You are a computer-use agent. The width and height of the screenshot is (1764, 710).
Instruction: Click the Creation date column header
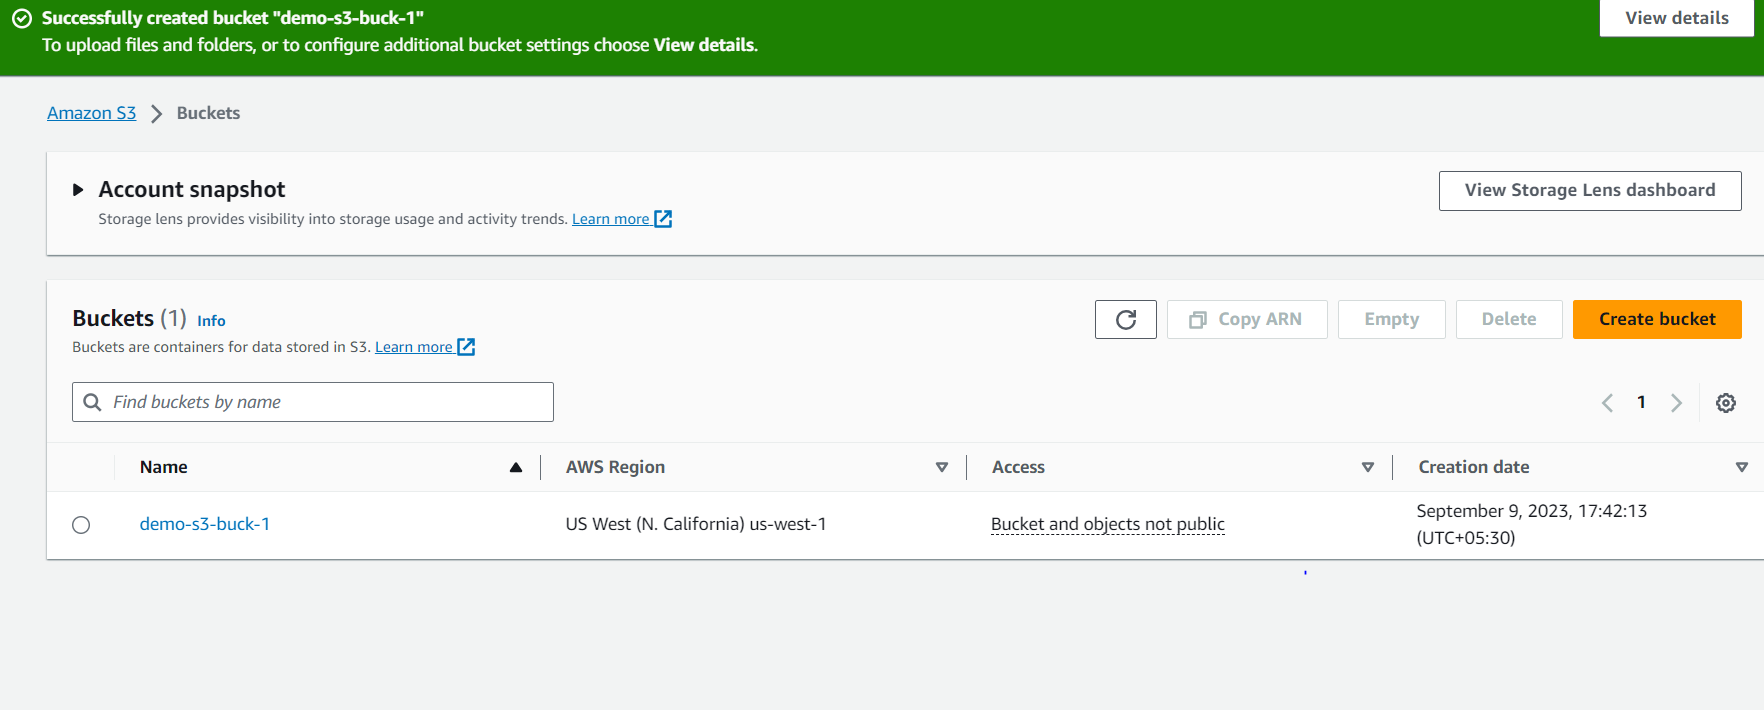point(1474,467)
